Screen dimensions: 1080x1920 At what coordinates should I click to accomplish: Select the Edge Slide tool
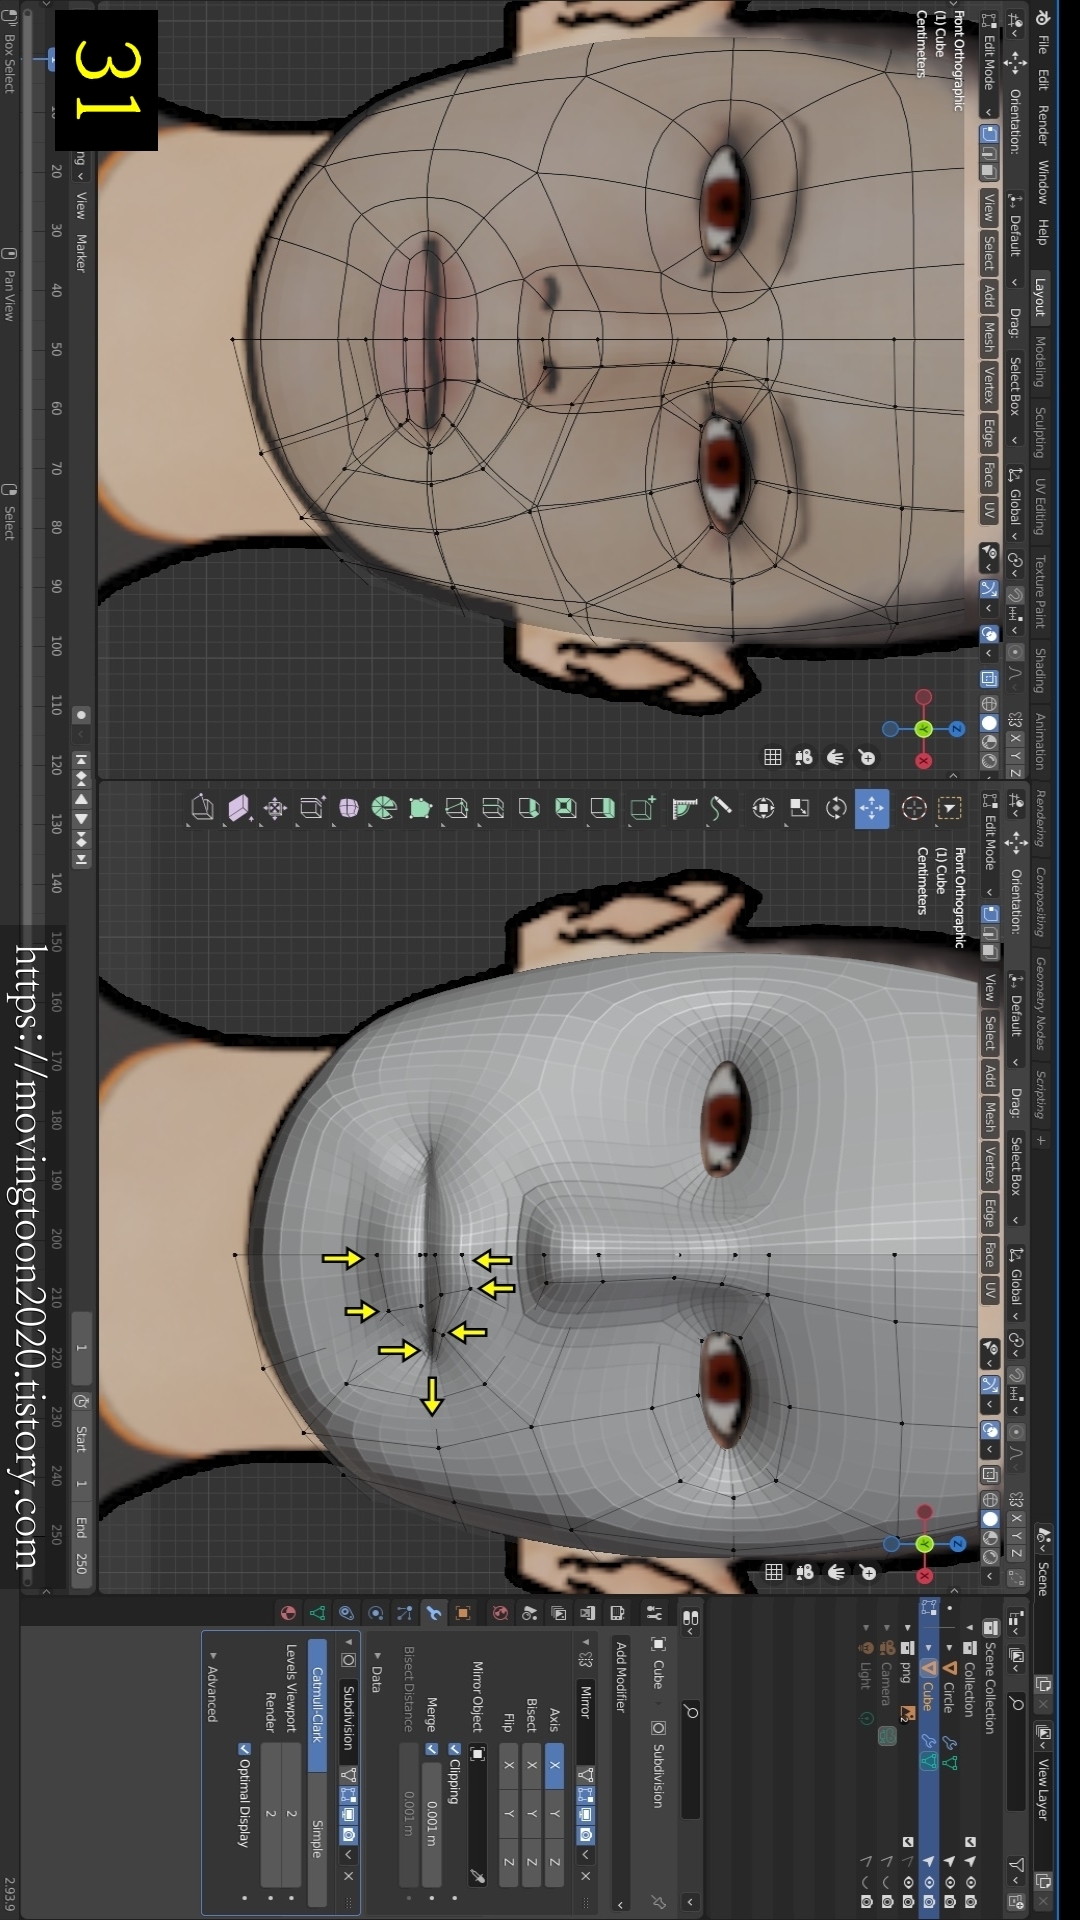tap(311, 808)
